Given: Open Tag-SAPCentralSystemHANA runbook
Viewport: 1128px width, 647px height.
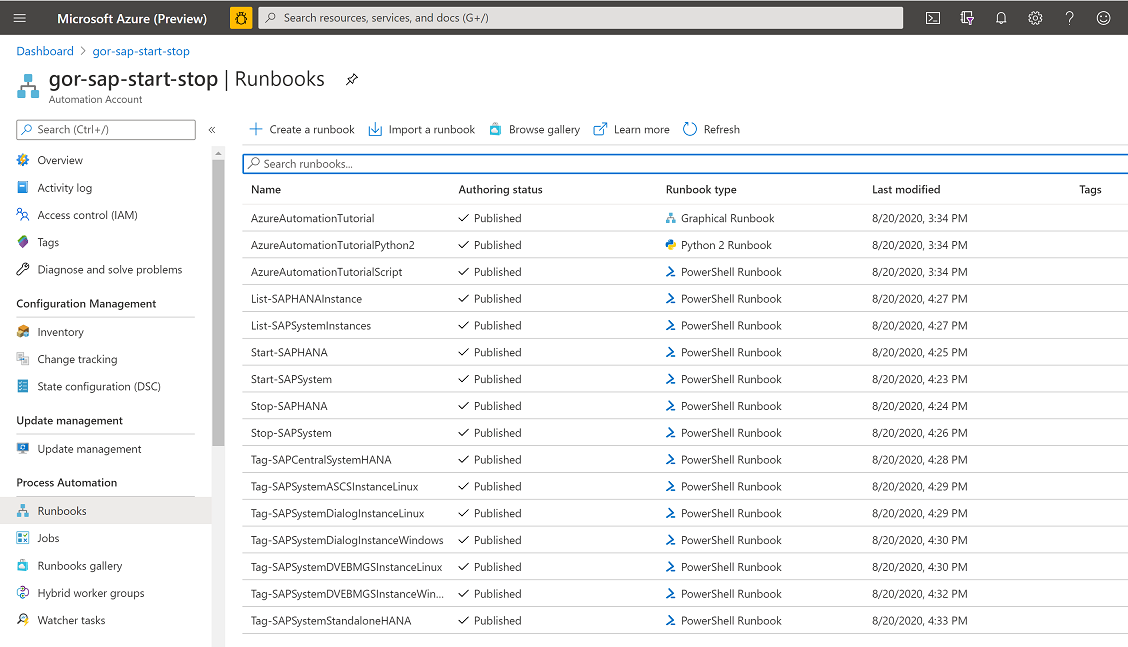Looking at the screenshot, I should pyautogui.click(x=321, y=460).
